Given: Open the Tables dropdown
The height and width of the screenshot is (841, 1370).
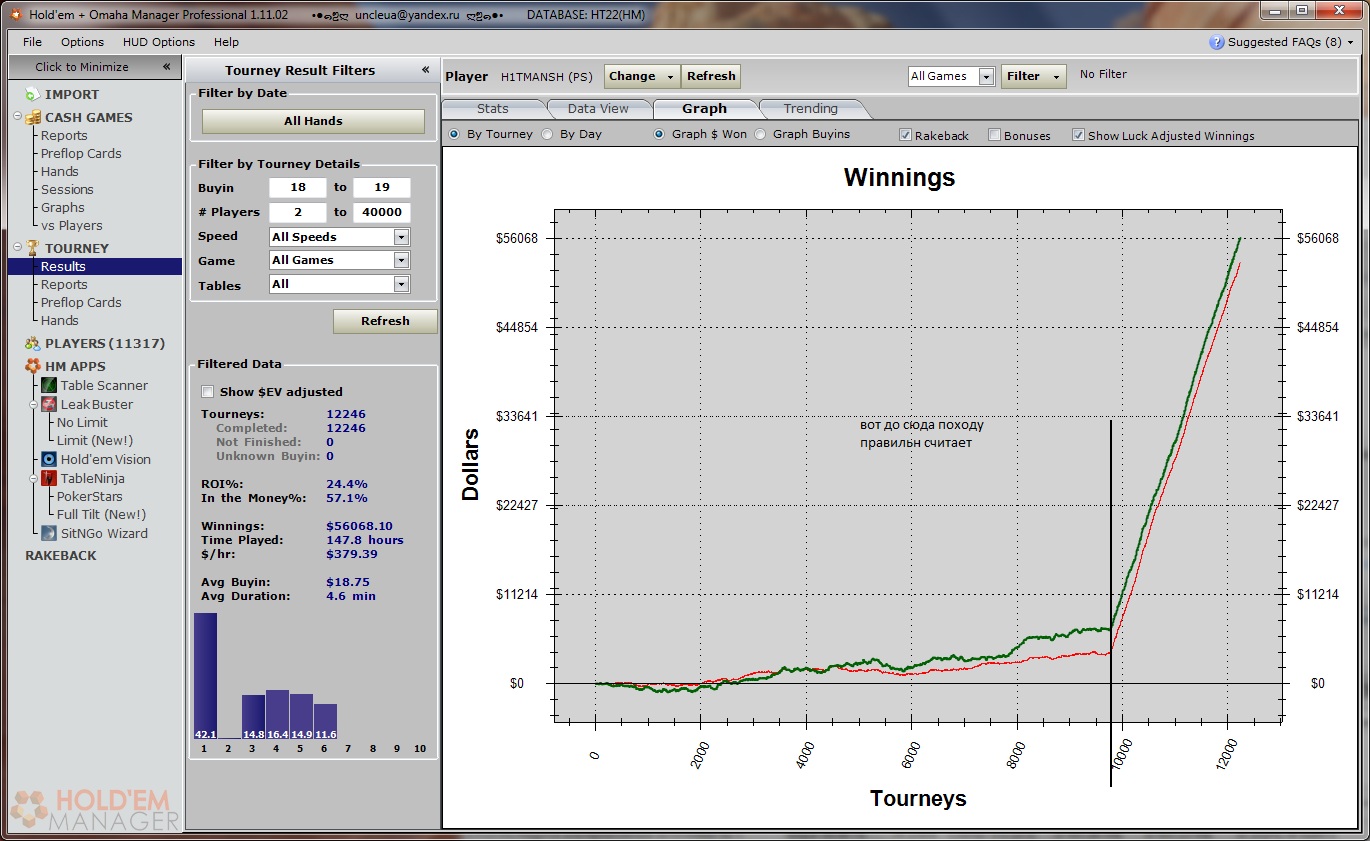Looking at the screenshot, I should [x=401, y=284].
